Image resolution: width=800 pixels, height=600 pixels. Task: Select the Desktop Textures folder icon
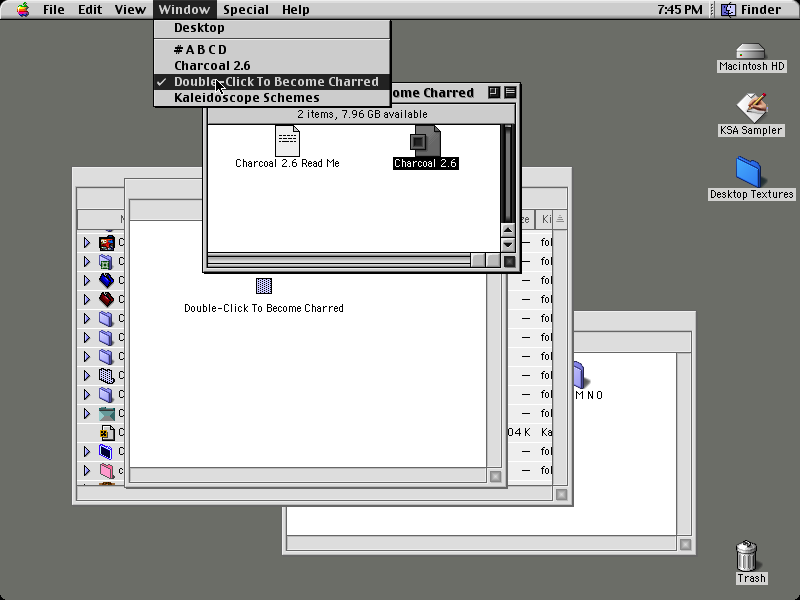click(x=748, y=171)
